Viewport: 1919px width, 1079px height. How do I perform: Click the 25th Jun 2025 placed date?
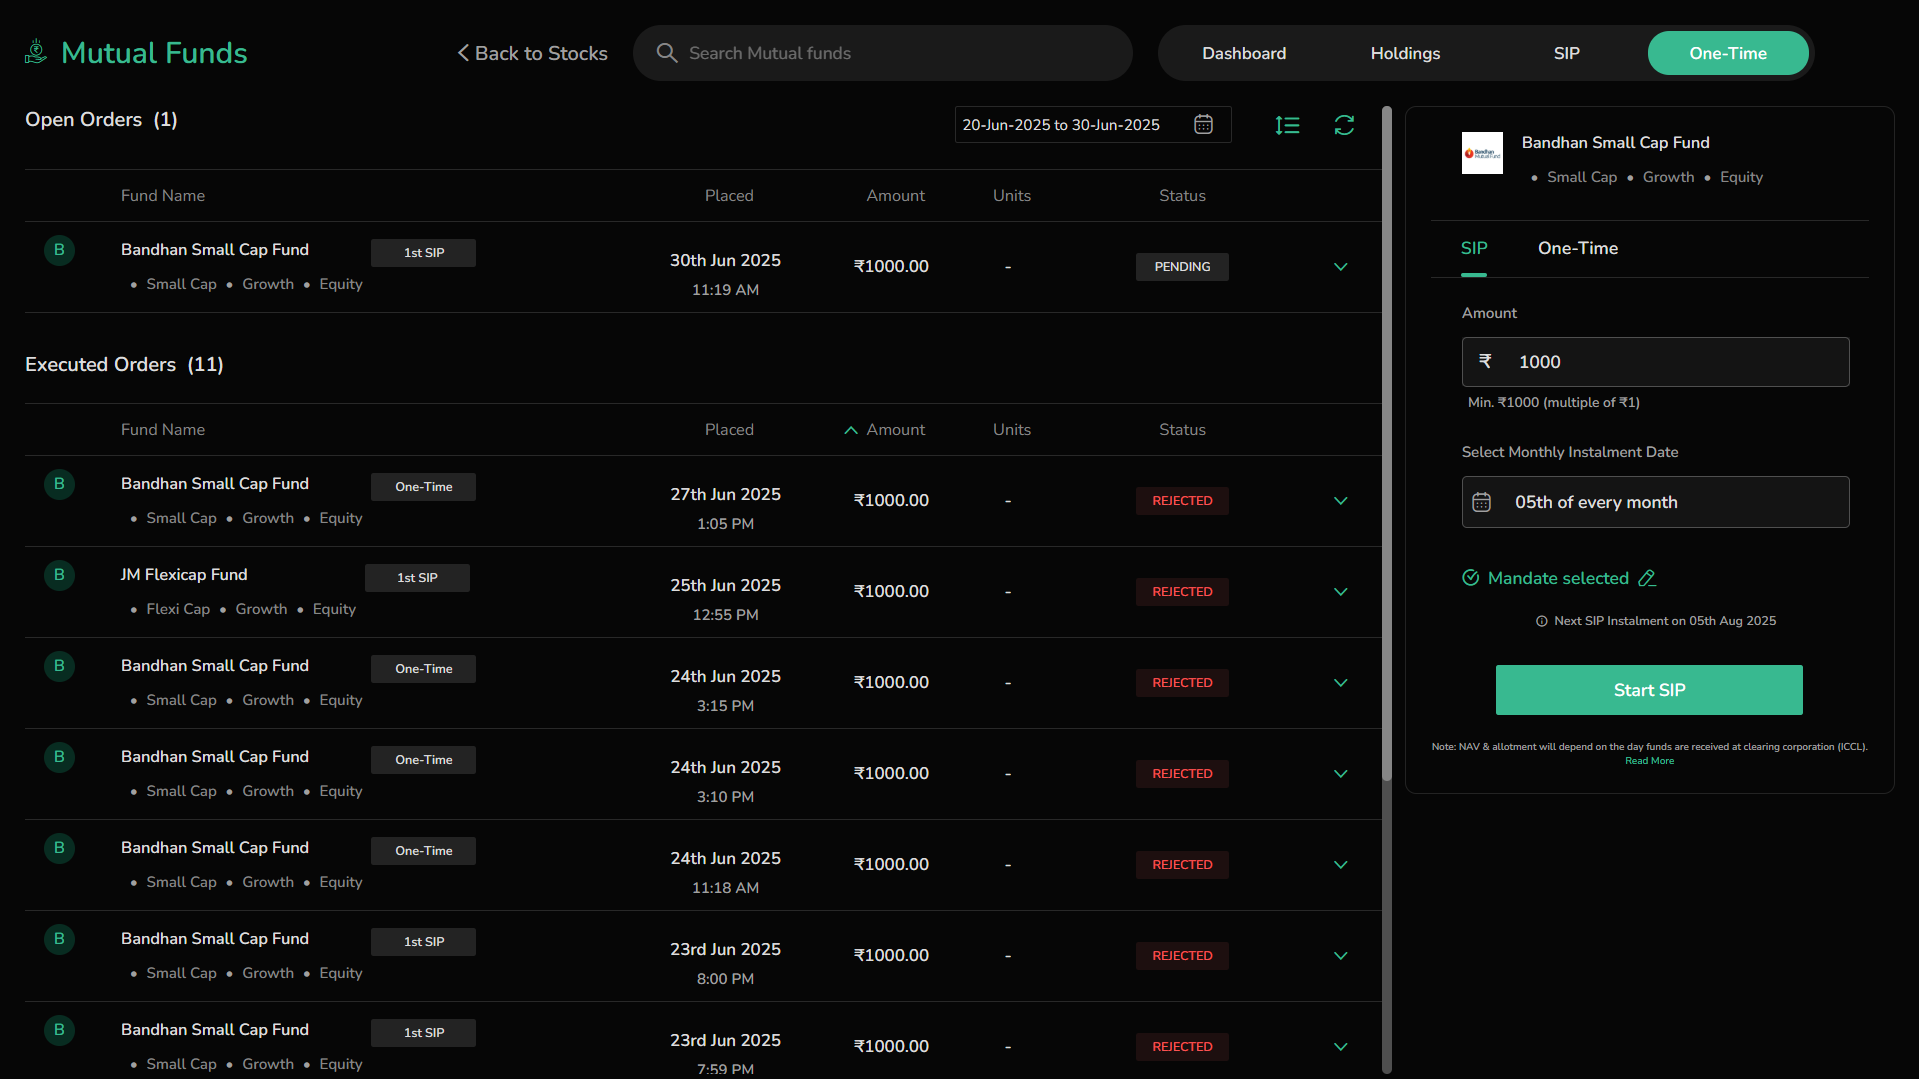coord(725,586)
